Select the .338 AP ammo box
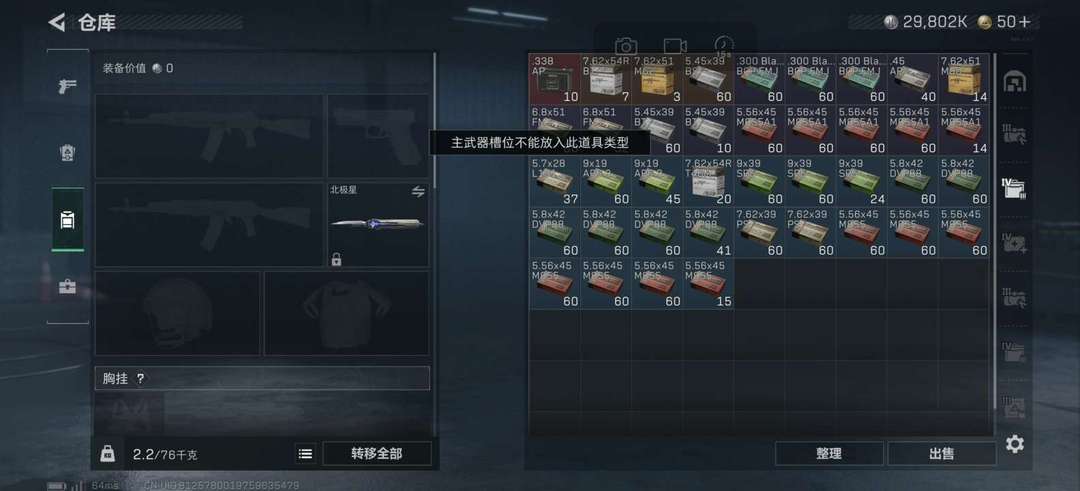Viewport: 1080px width, 491px height. 554,79
